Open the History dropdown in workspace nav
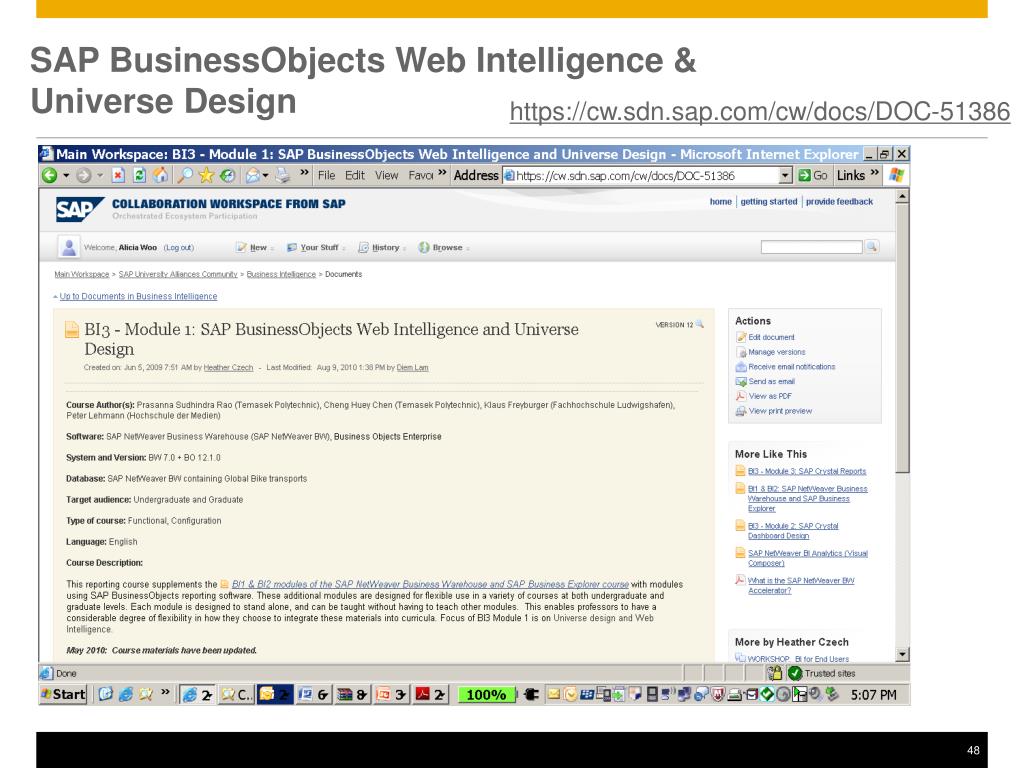 [382, 248]
